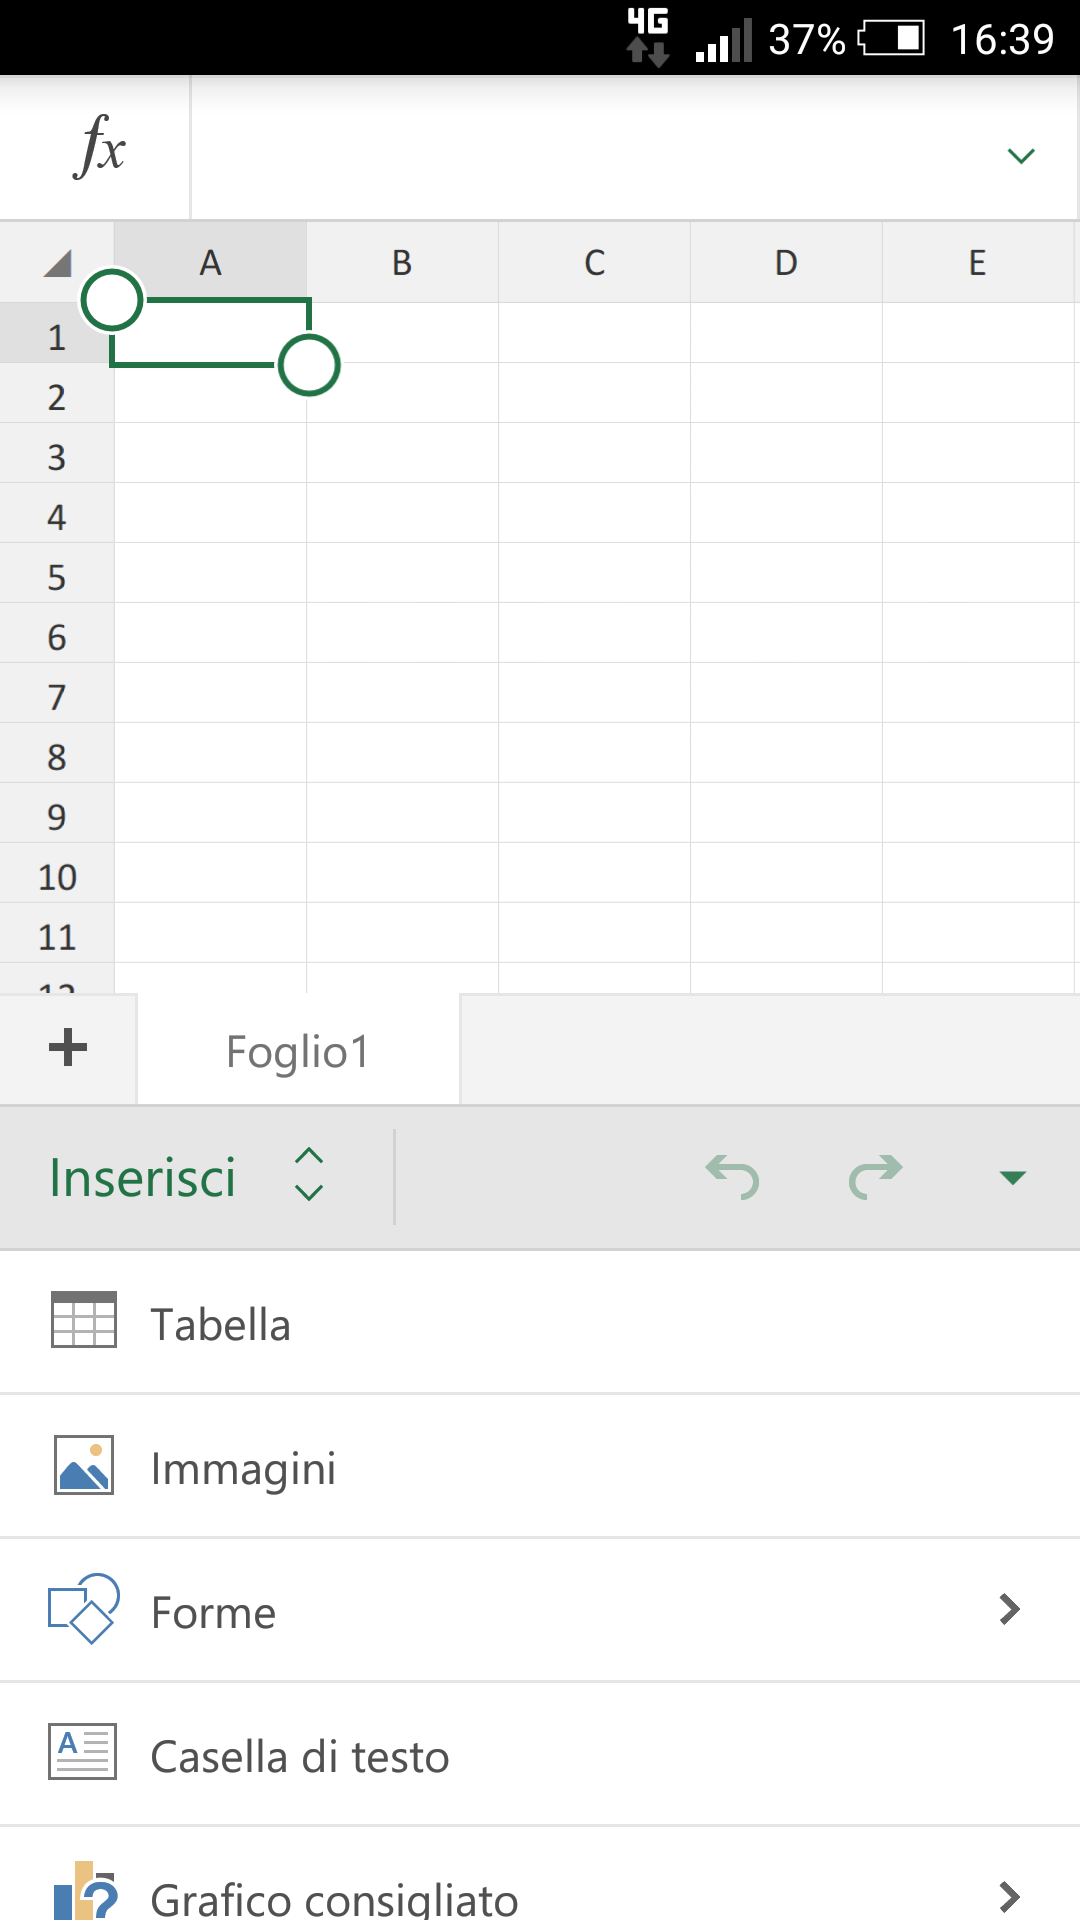Tap the Casella di testo icon

click(x=83, y=1752)
